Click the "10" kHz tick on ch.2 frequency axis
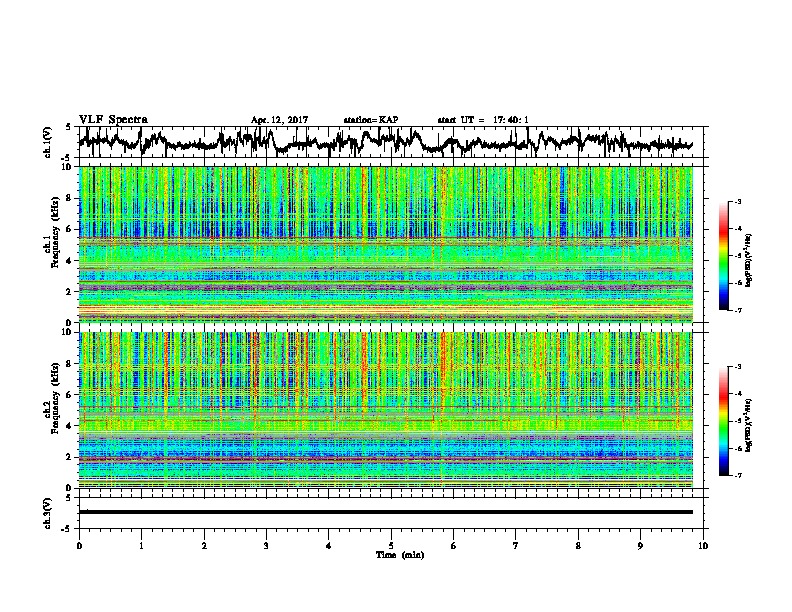 [67, 332]
